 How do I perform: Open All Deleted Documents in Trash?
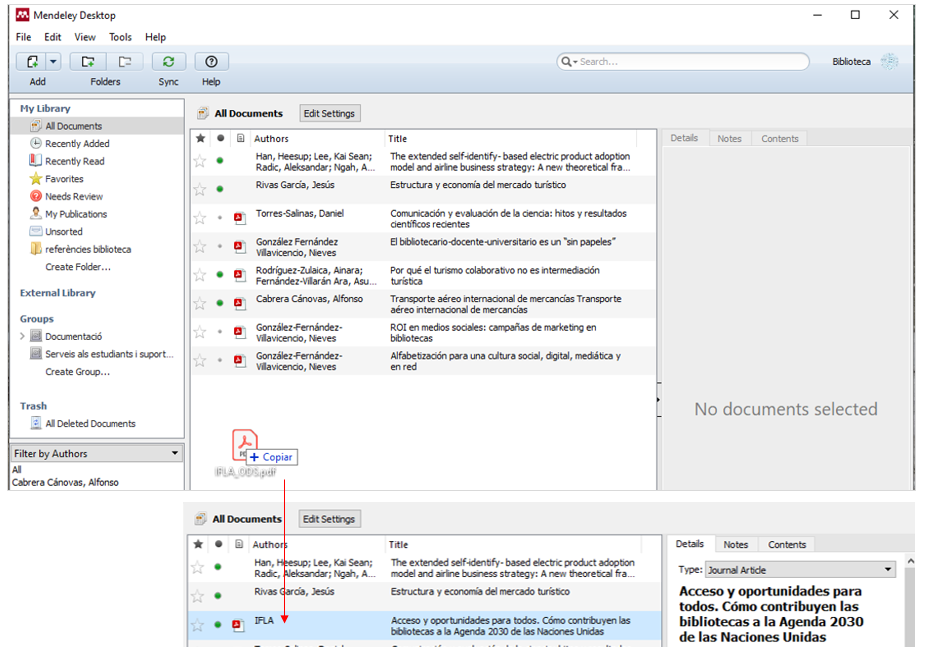(x=90, y=424)
